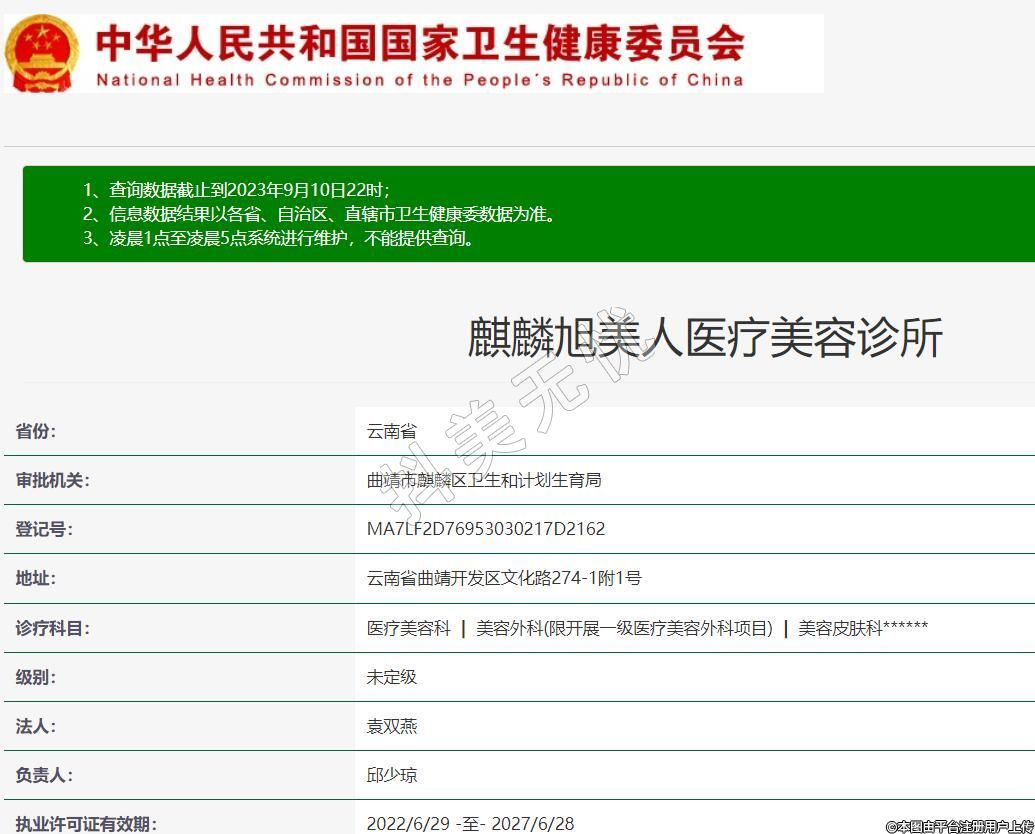Click the English National Health Commission subtitle
The width and height of the screenshot is (1035, 834).
420,80
